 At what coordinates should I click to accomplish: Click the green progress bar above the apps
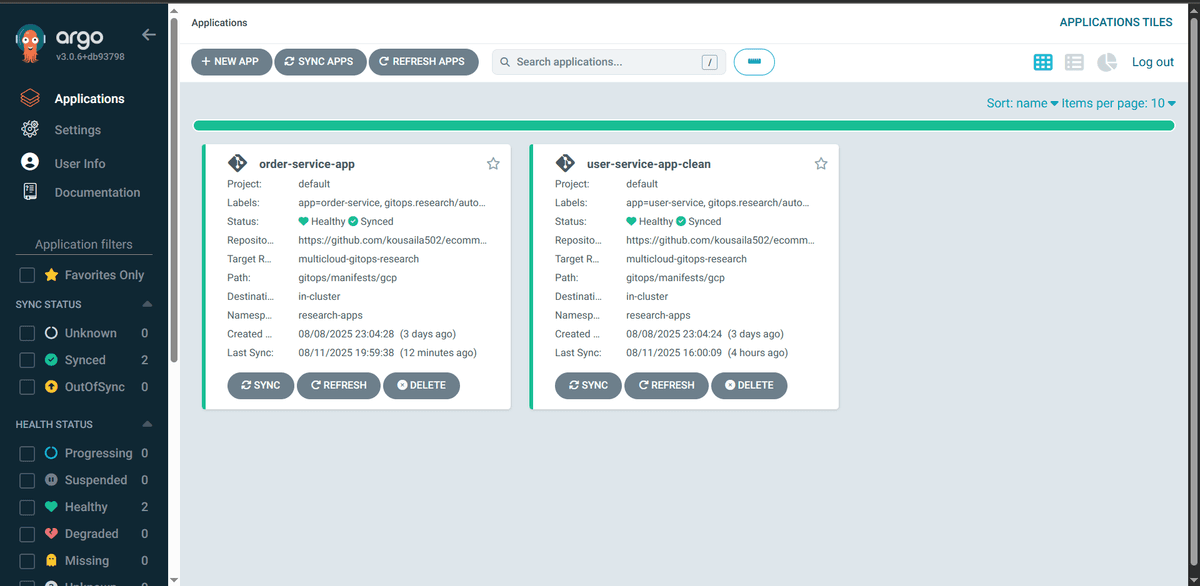click(683, 125)
